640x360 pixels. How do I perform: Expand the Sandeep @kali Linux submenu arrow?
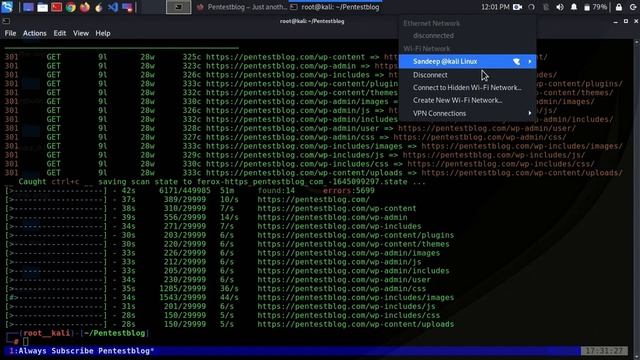[530, 62]
